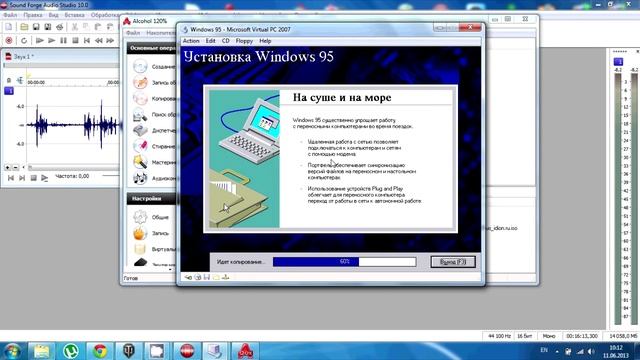This screenshot has width=640, height=360.
Task: Click the horizontal scrollbar under the waveform
Action: 73,167
